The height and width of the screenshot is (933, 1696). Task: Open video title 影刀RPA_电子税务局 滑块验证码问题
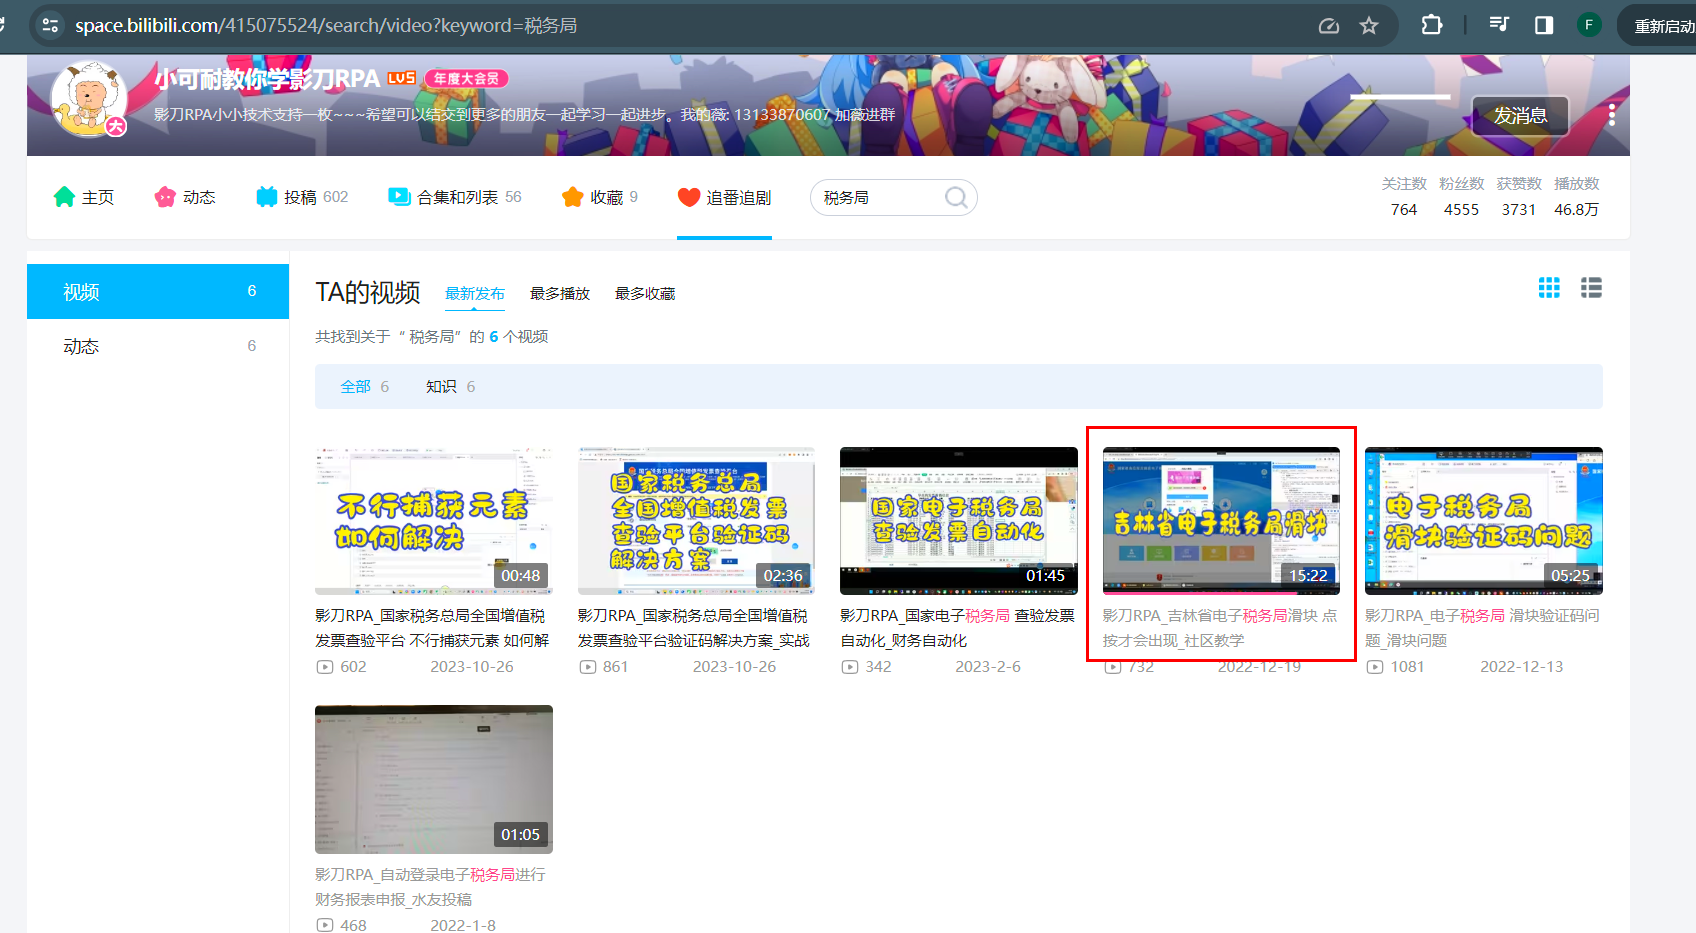1482,628
